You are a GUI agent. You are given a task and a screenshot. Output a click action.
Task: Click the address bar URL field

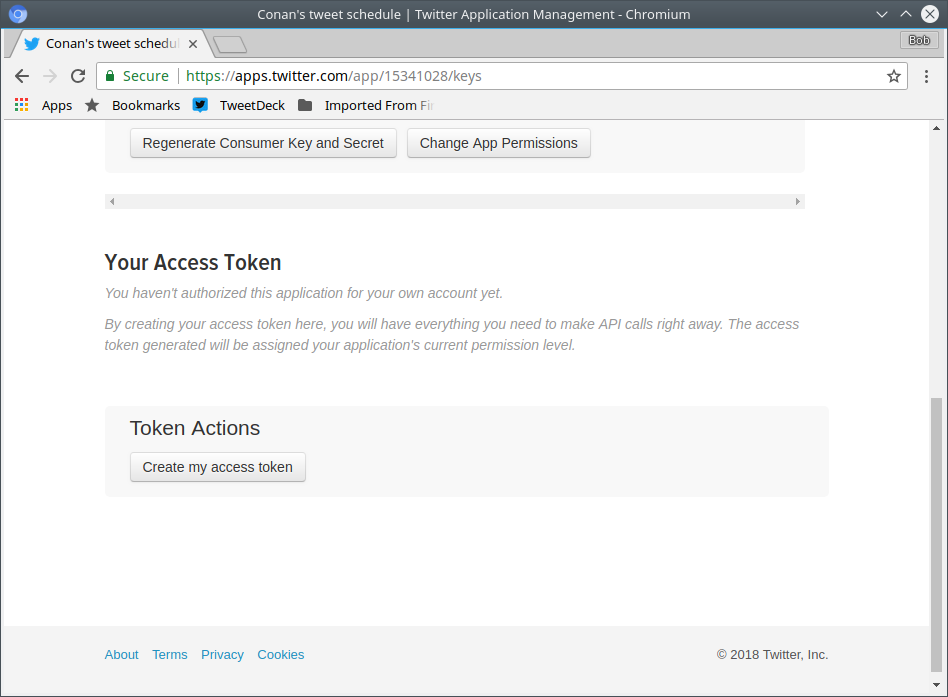point(502,76)
